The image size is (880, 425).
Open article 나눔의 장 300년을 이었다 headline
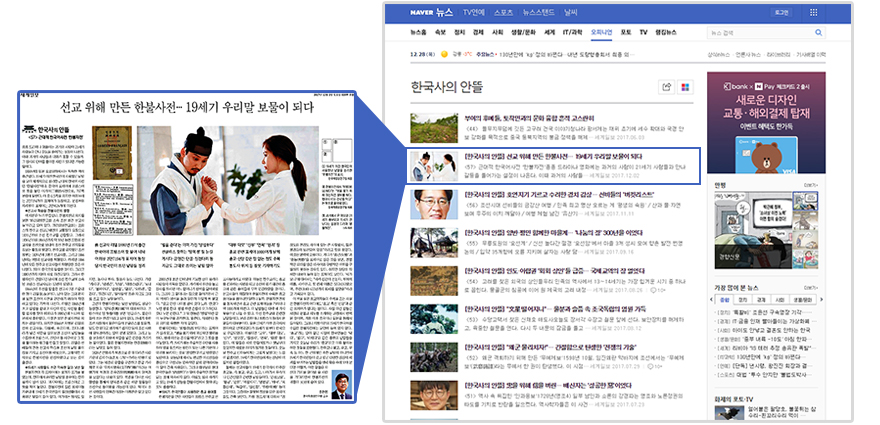[553, 232]
